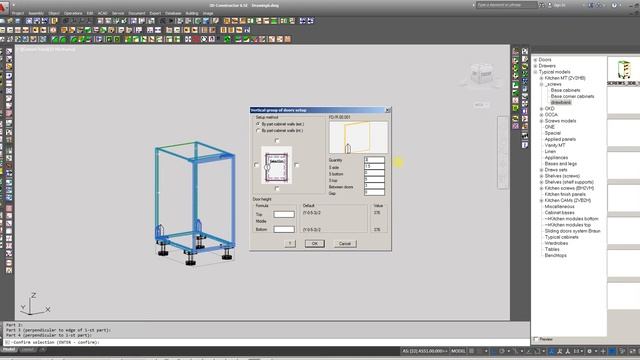Click the Quantity input field
Image resolution: width=640 pixels, height=360 pixels.
(374, 160)
